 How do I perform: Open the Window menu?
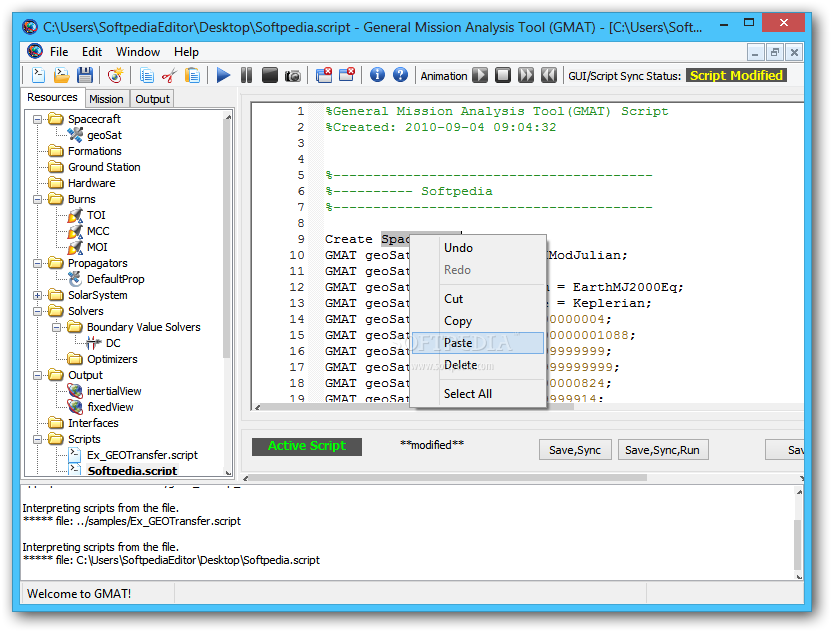point(138,52)
